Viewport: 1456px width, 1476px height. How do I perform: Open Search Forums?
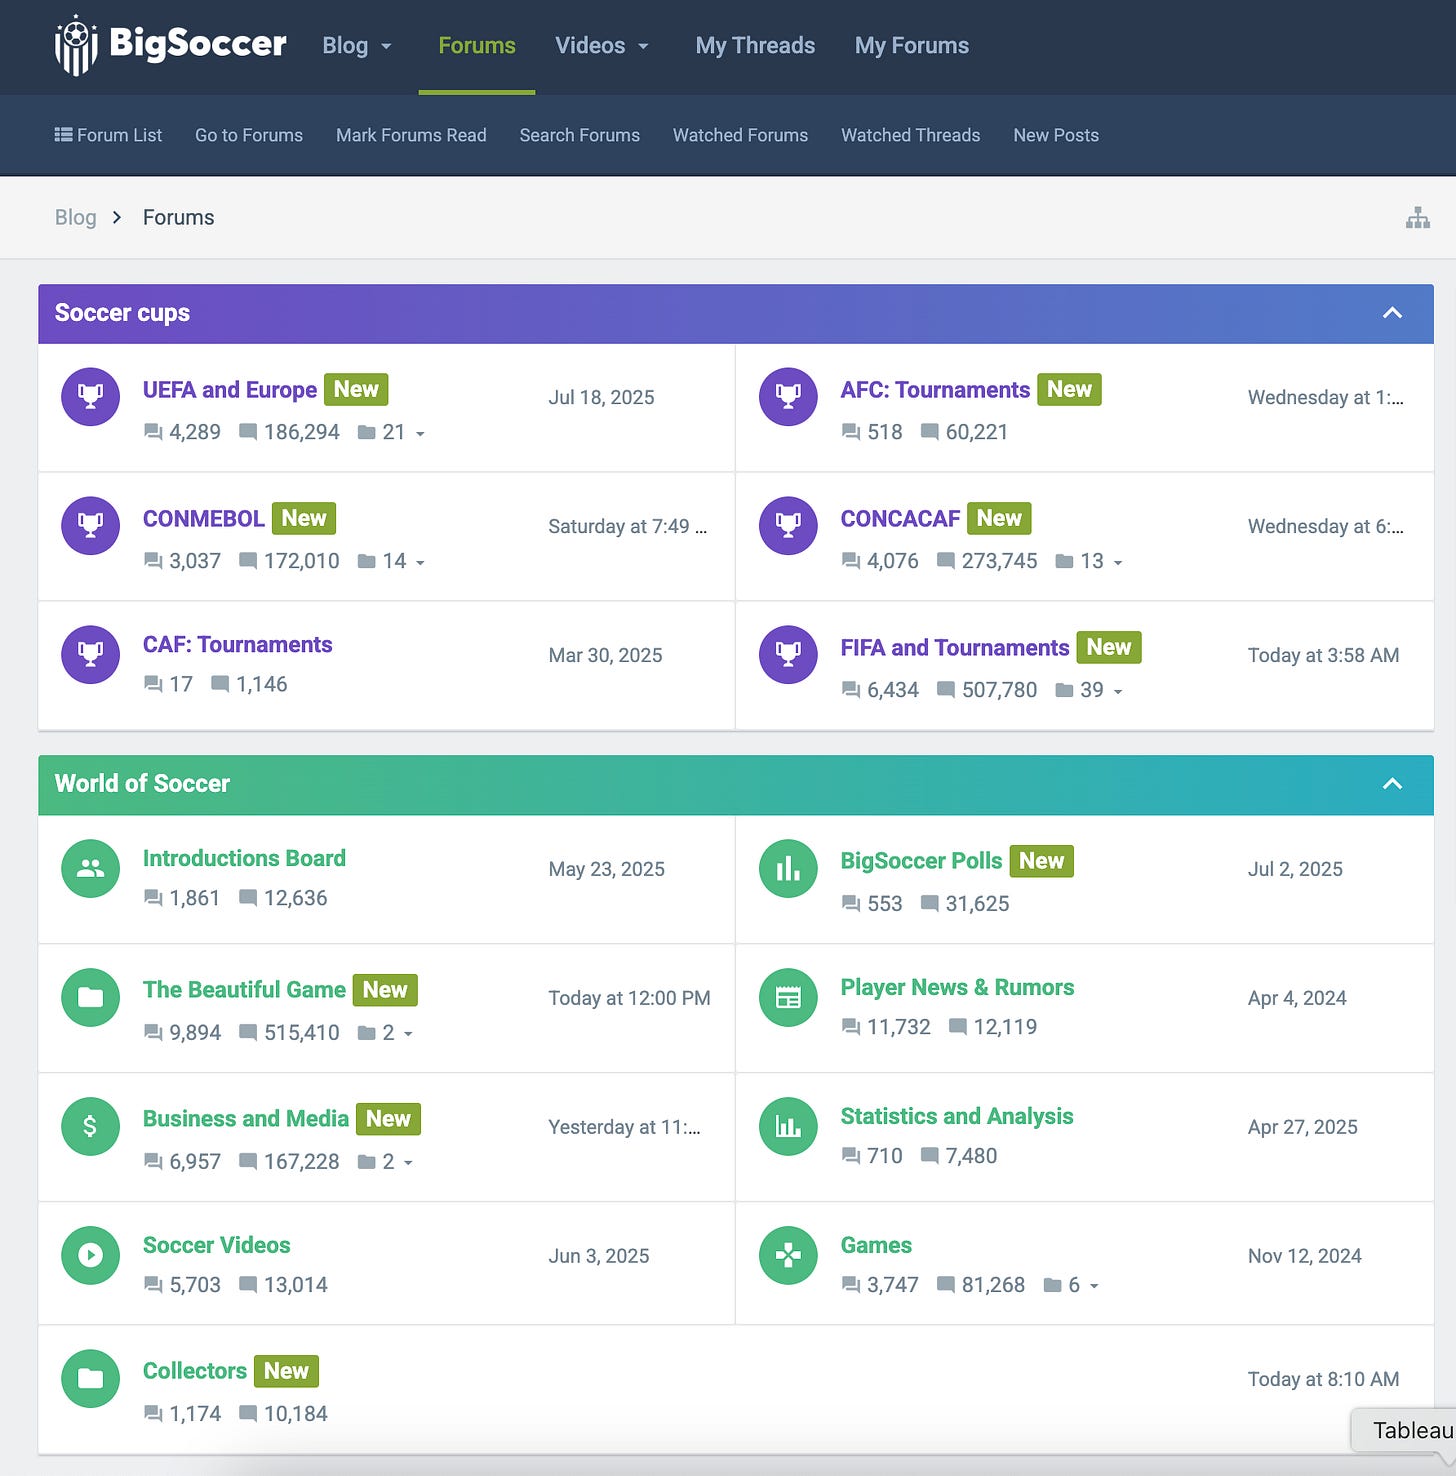coord(580,135)
